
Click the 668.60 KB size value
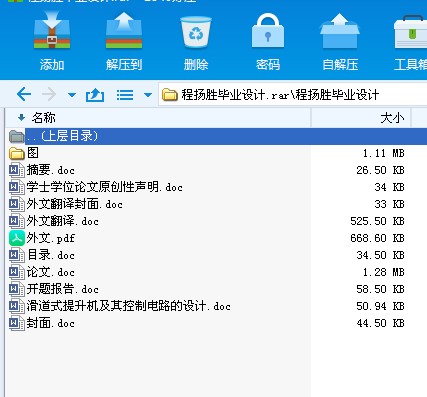(x=377, y=238)
